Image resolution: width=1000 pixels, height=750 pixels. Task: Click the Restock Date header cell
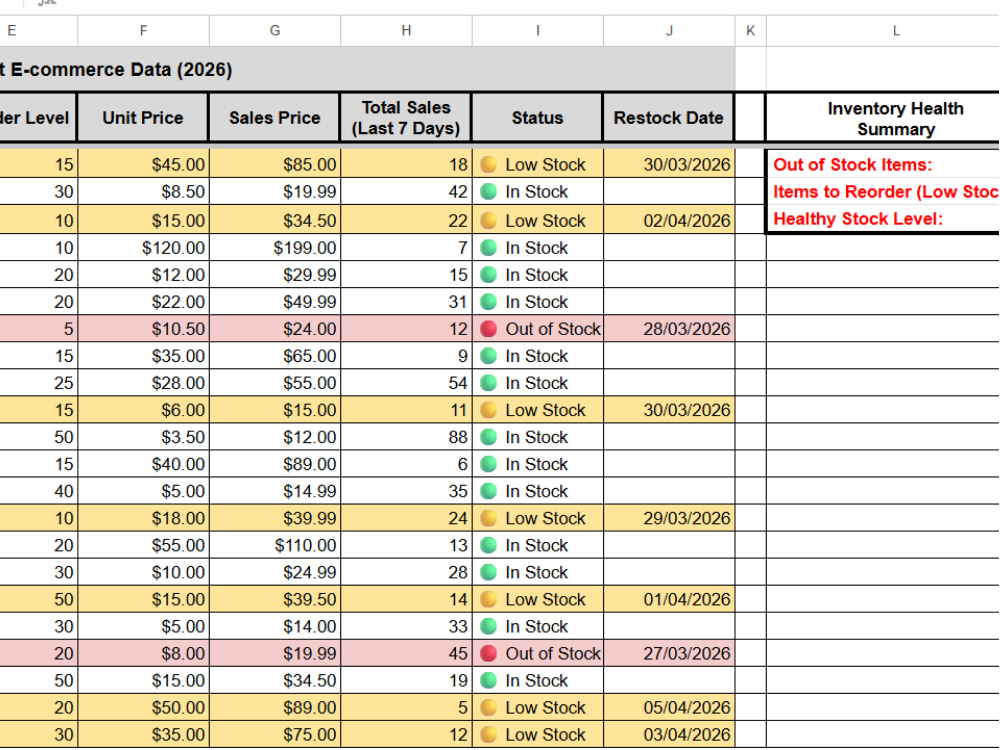[x=669, y=117]
